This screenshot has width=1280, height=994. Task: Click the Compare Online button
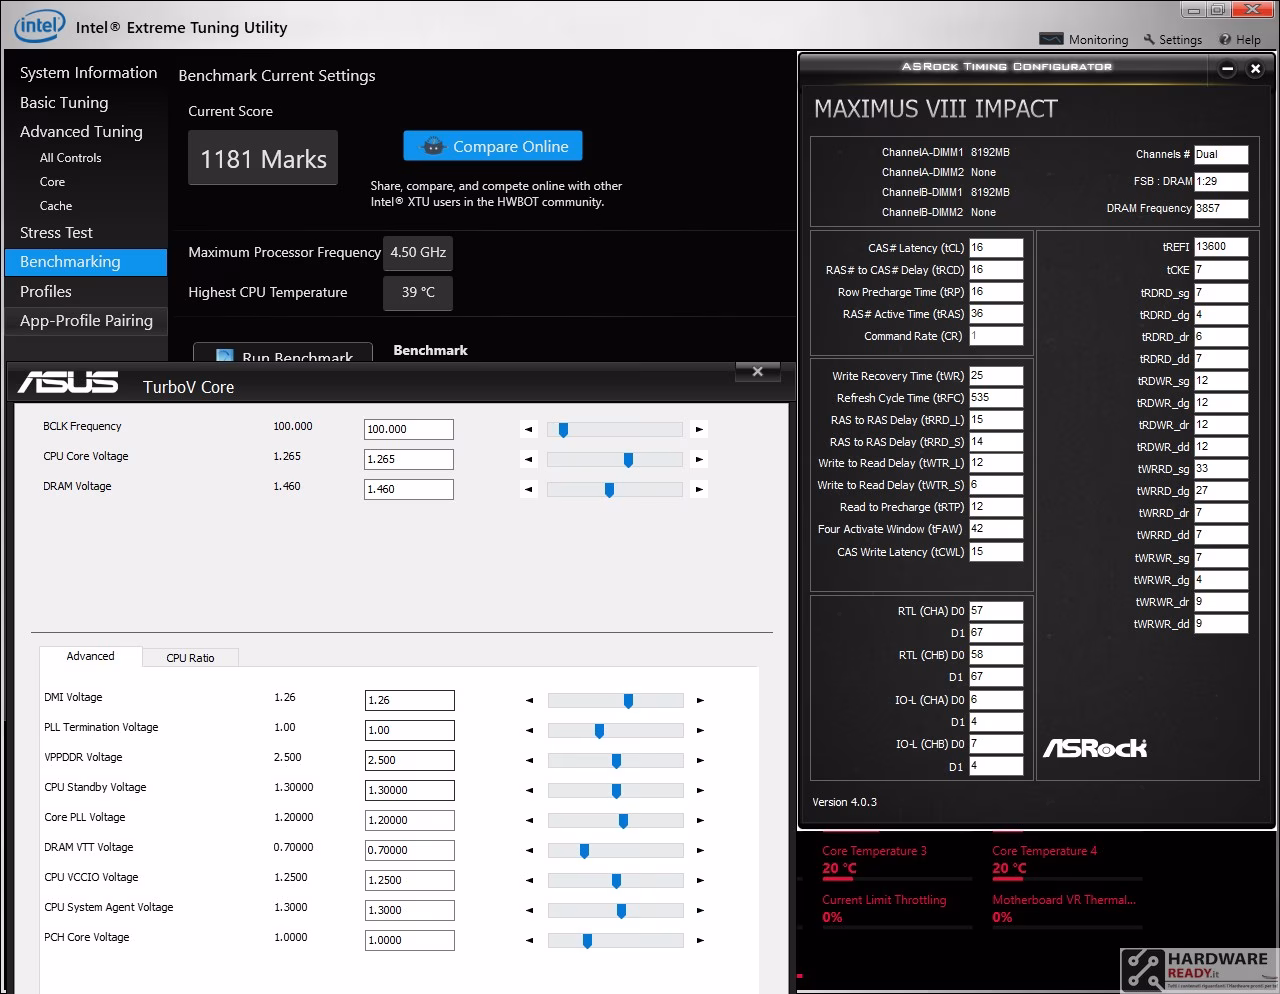pos(493,146)
